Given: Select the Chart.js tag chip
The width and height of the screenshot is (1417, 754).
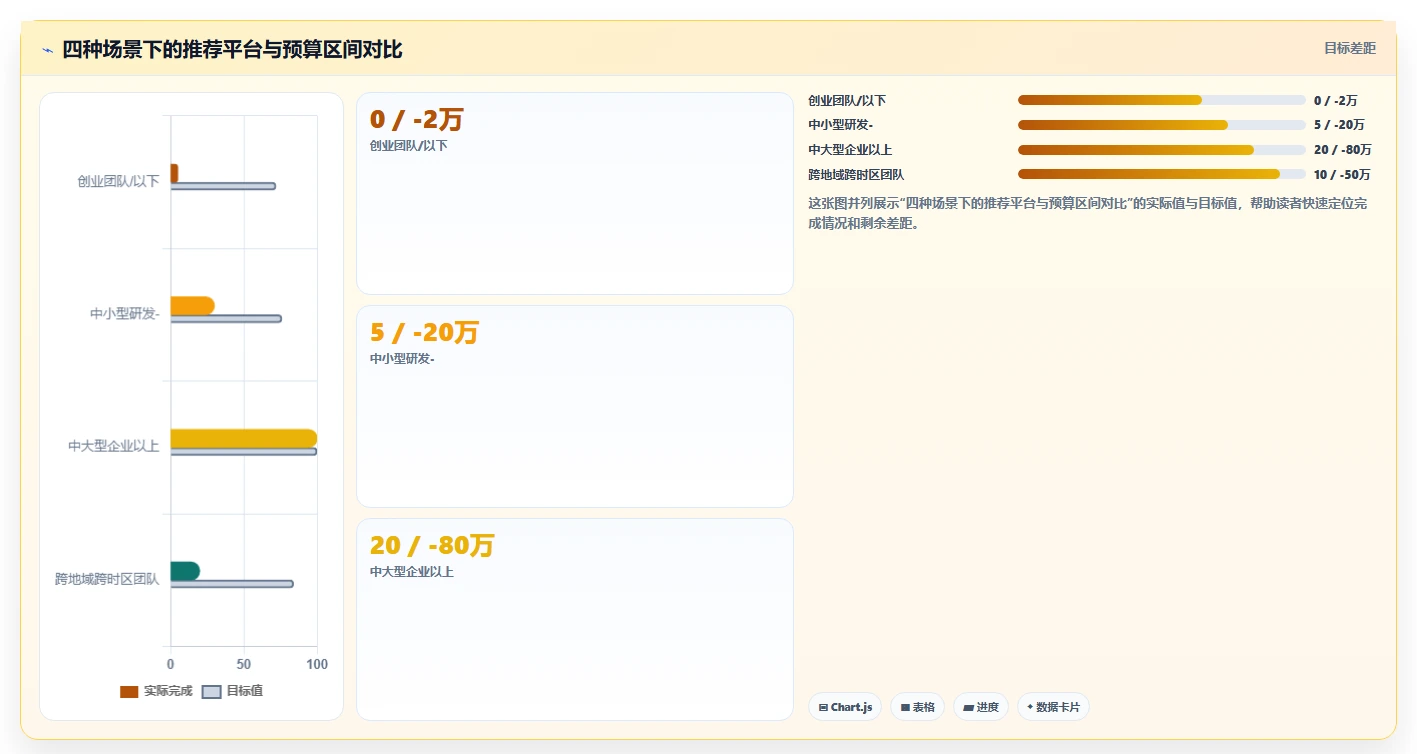Looking at the screenshot, I should click(x=845, y=707).
